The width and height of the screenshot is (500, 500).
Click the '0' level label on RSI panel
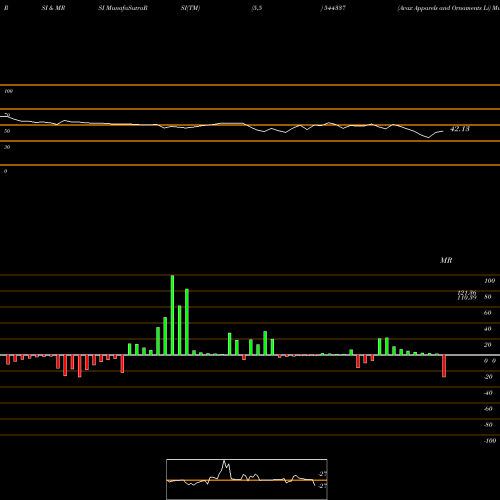pos(5,171)
